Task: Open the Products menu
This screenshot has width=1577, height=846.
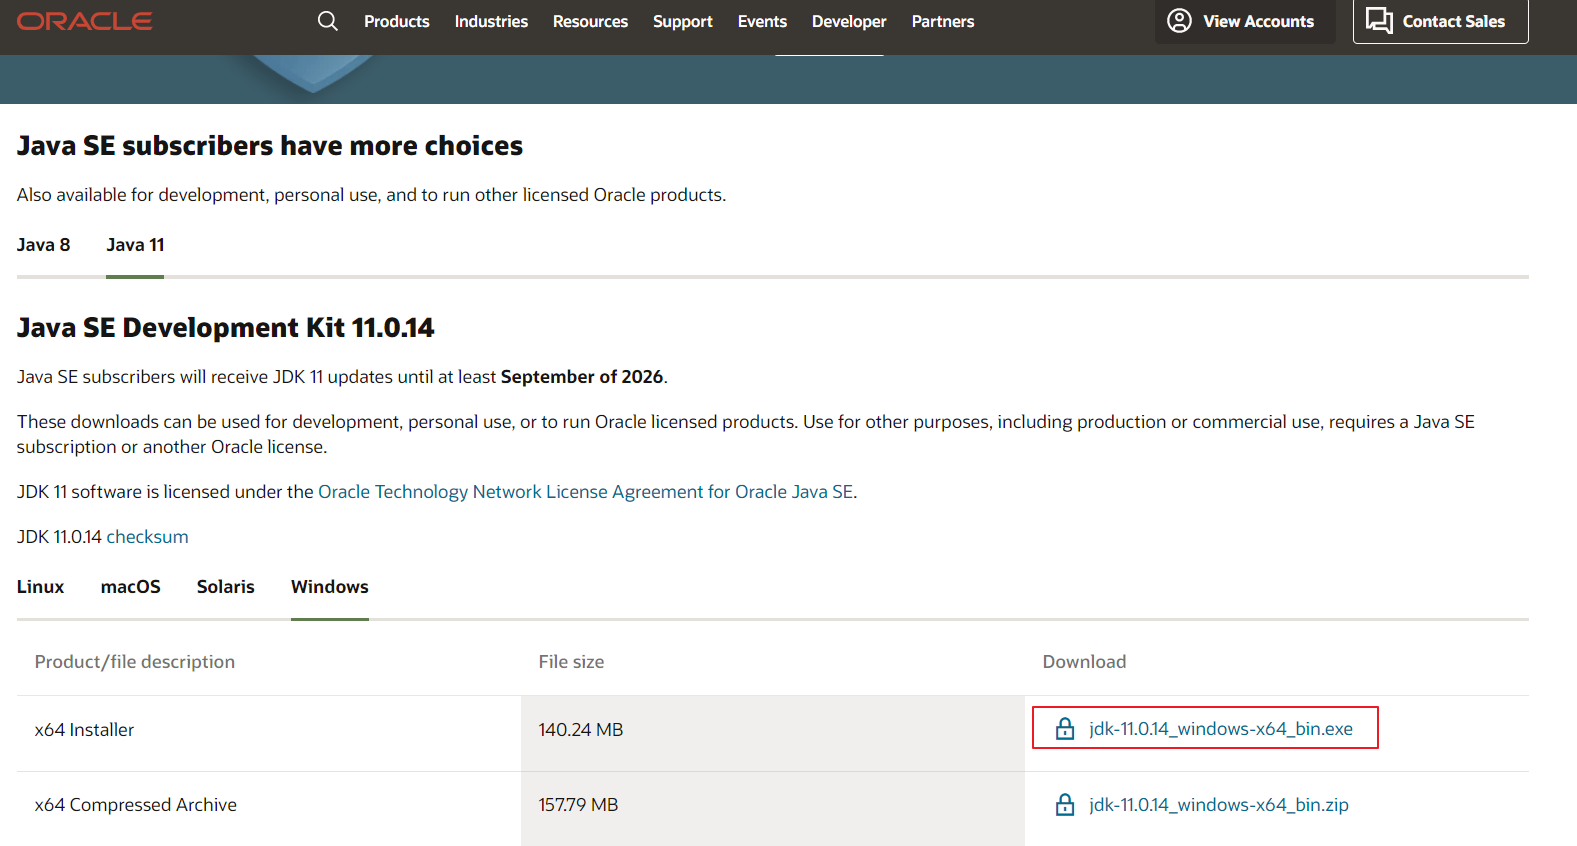Action: 397,21
